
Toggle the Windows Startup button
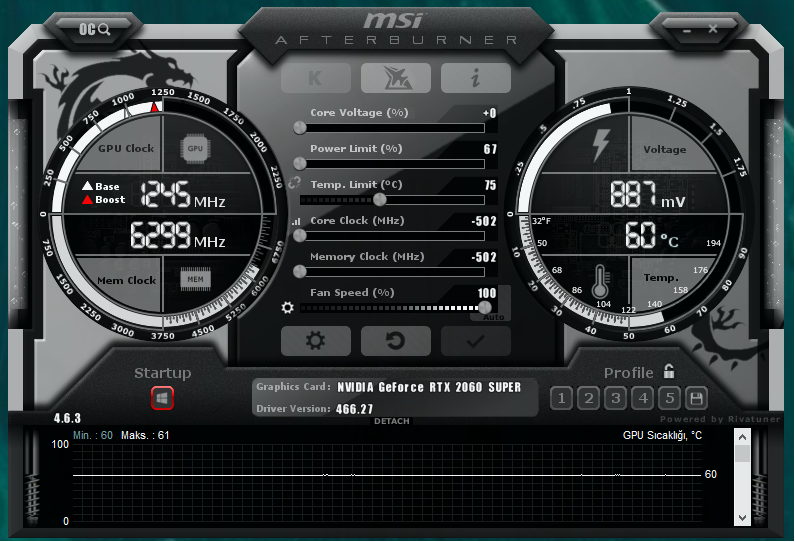pyautogui.click(x=162, y=398)
